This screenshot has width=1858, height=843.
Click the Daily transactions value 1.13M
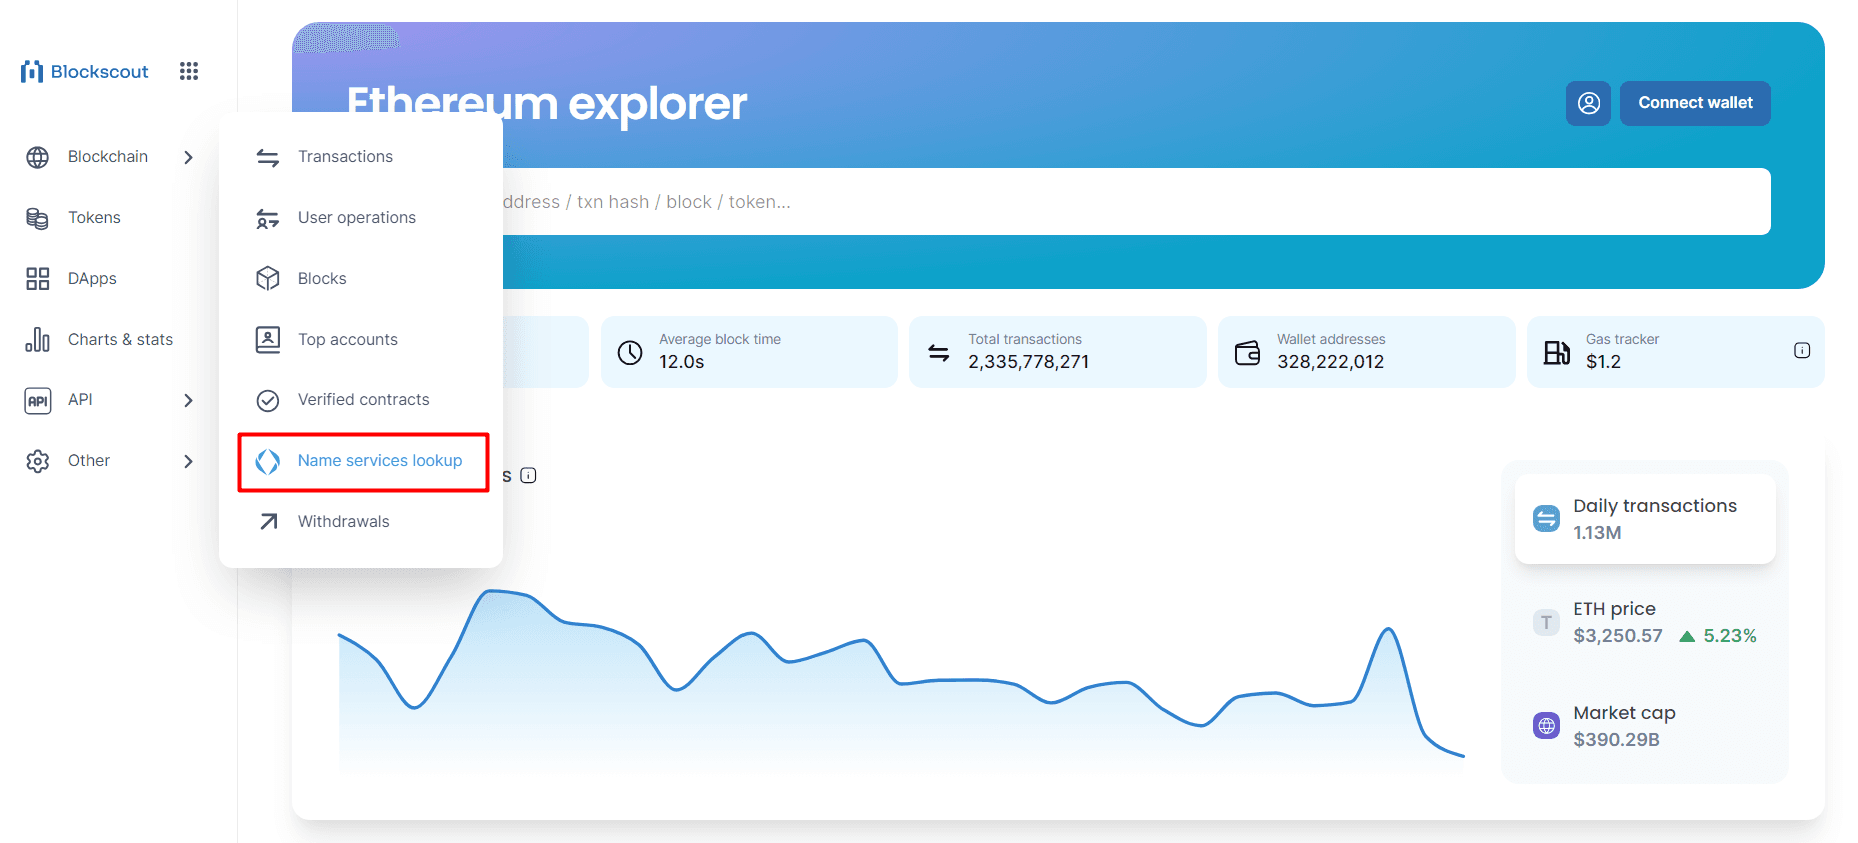[1597, 533]
